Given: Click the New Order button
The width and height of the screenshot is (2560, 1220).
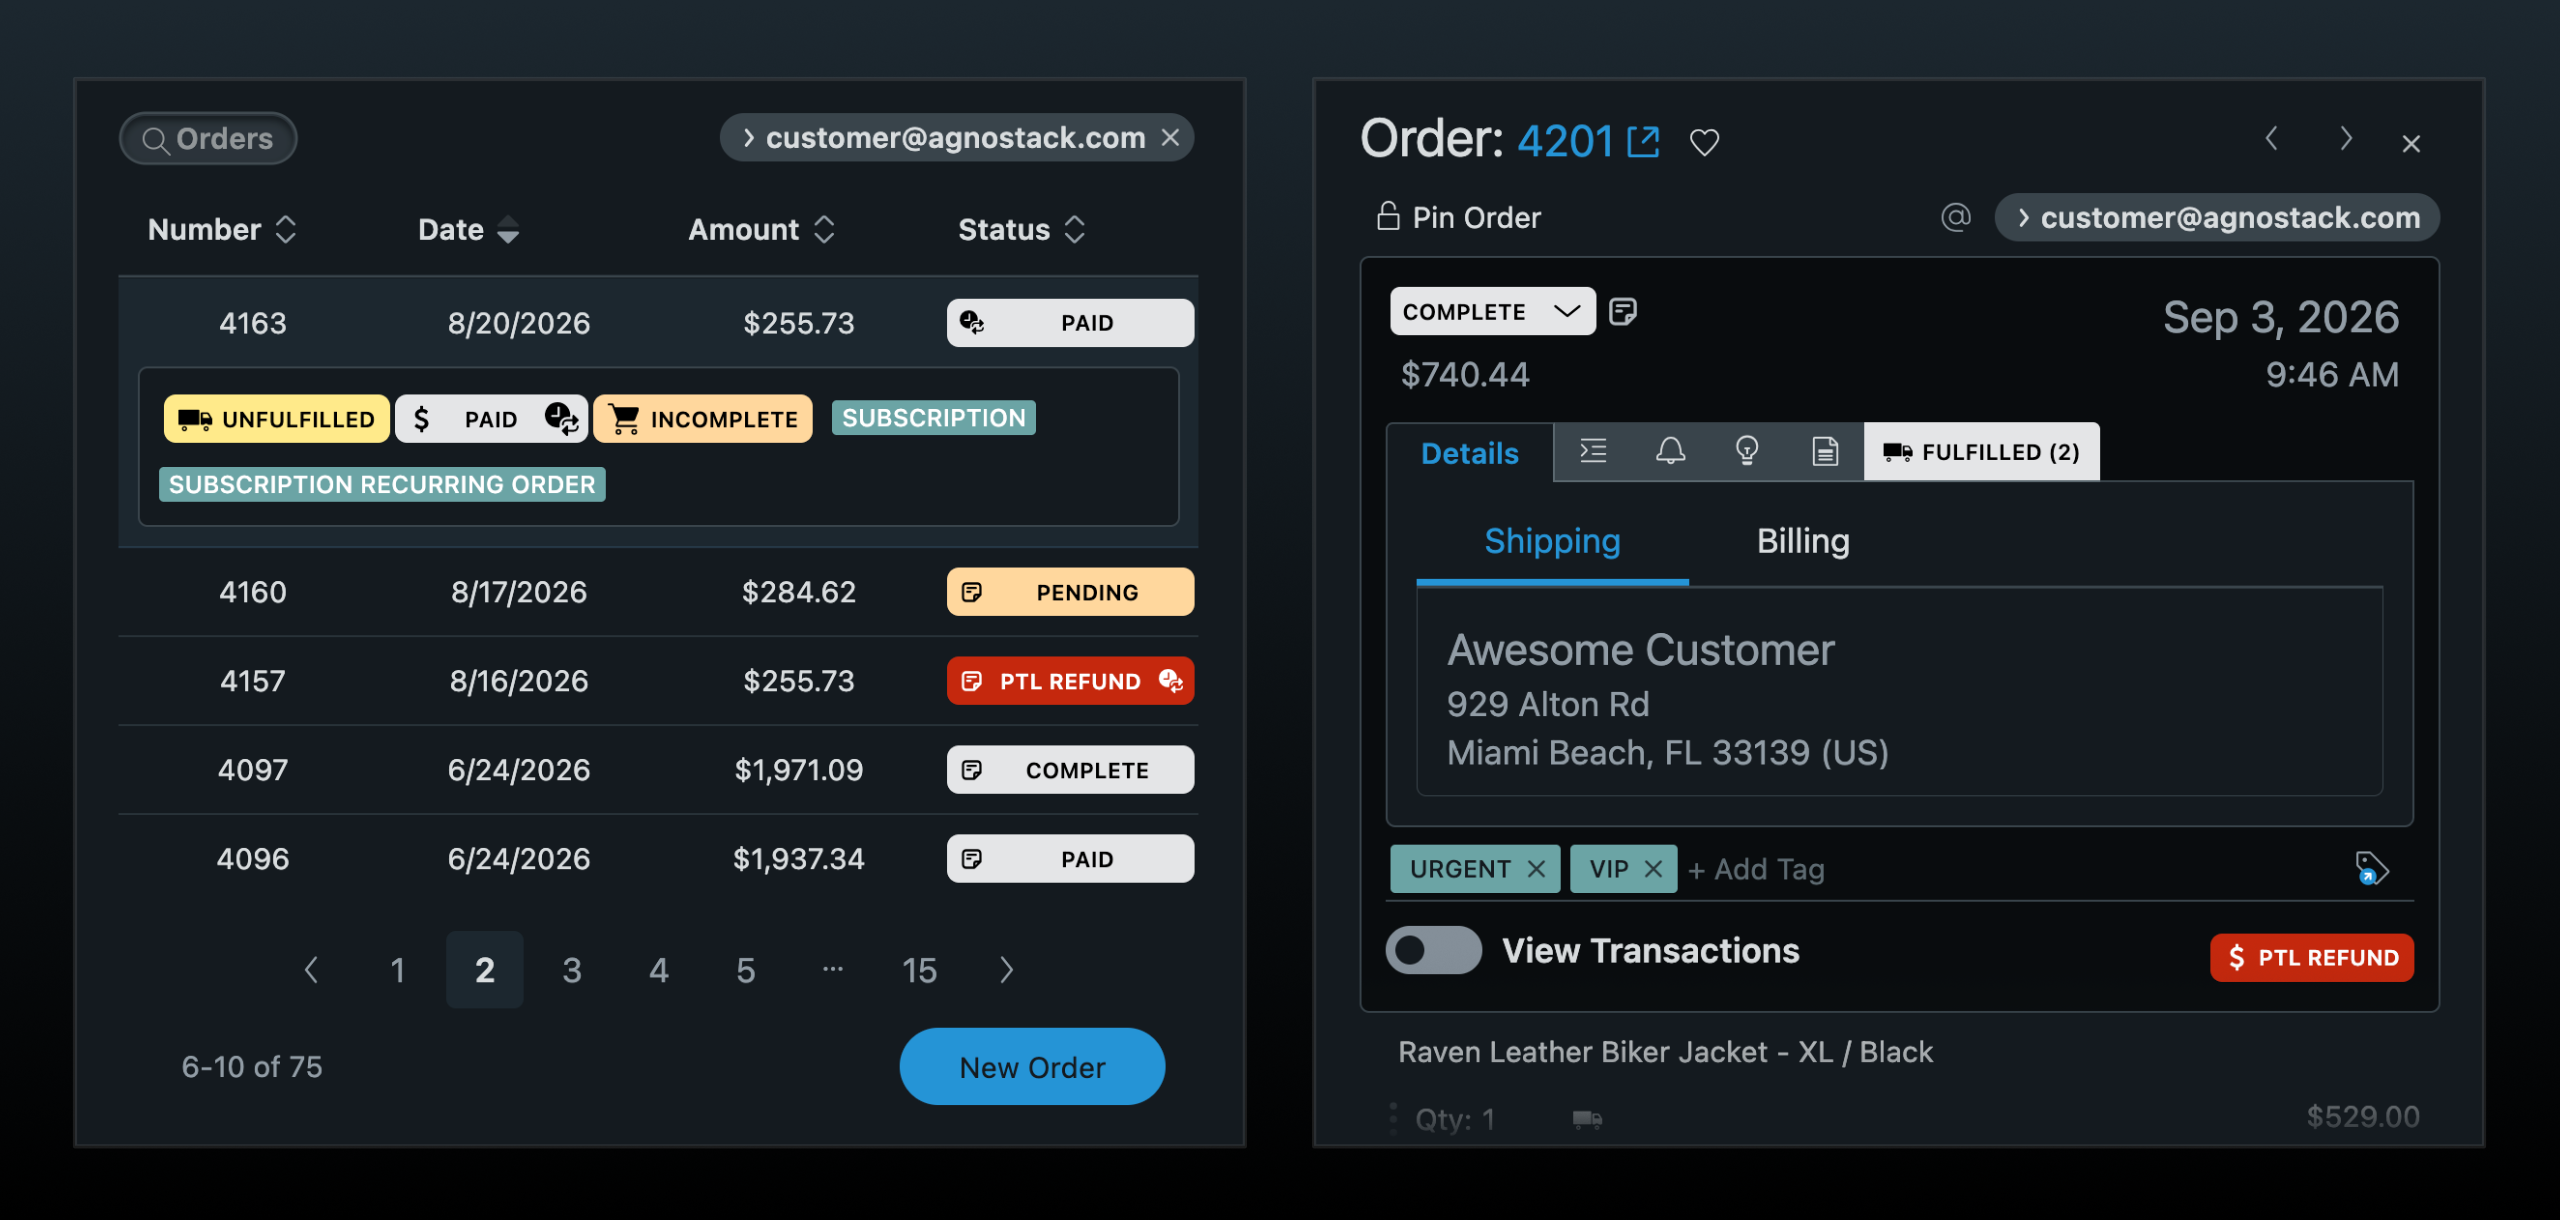Looking at the screenshot, I should coord(1032,1067).
